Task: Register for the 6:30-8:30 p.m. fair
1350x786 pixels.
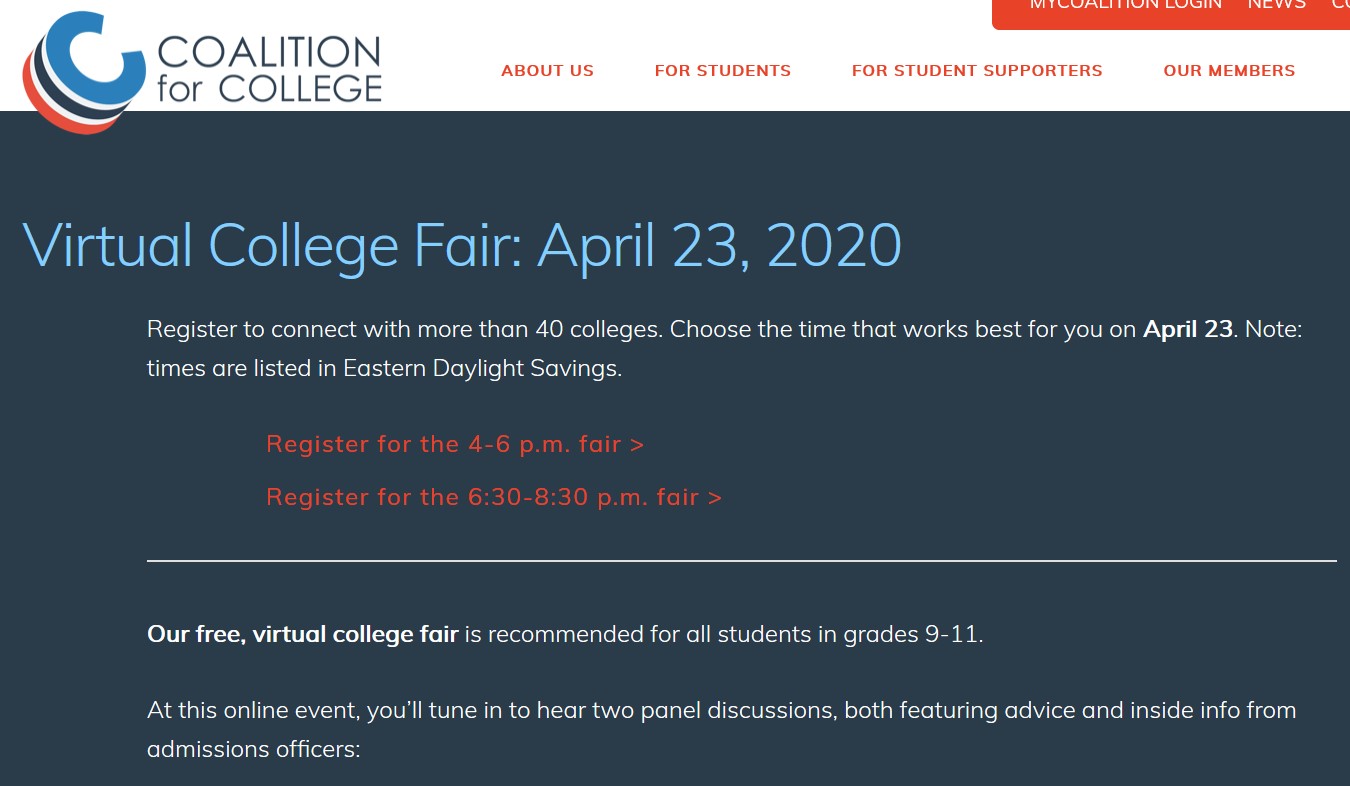Action: pos(494,497)
